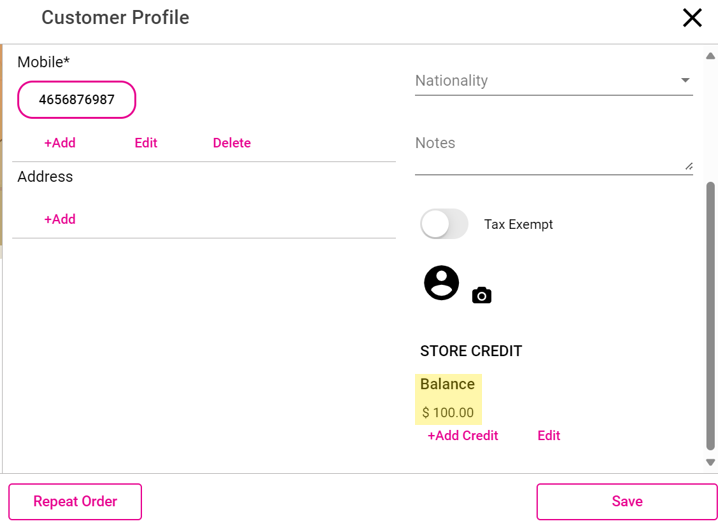Screen dimensions: 718x523
Task: Edit the store credit balance
Action: click(549, 435)
